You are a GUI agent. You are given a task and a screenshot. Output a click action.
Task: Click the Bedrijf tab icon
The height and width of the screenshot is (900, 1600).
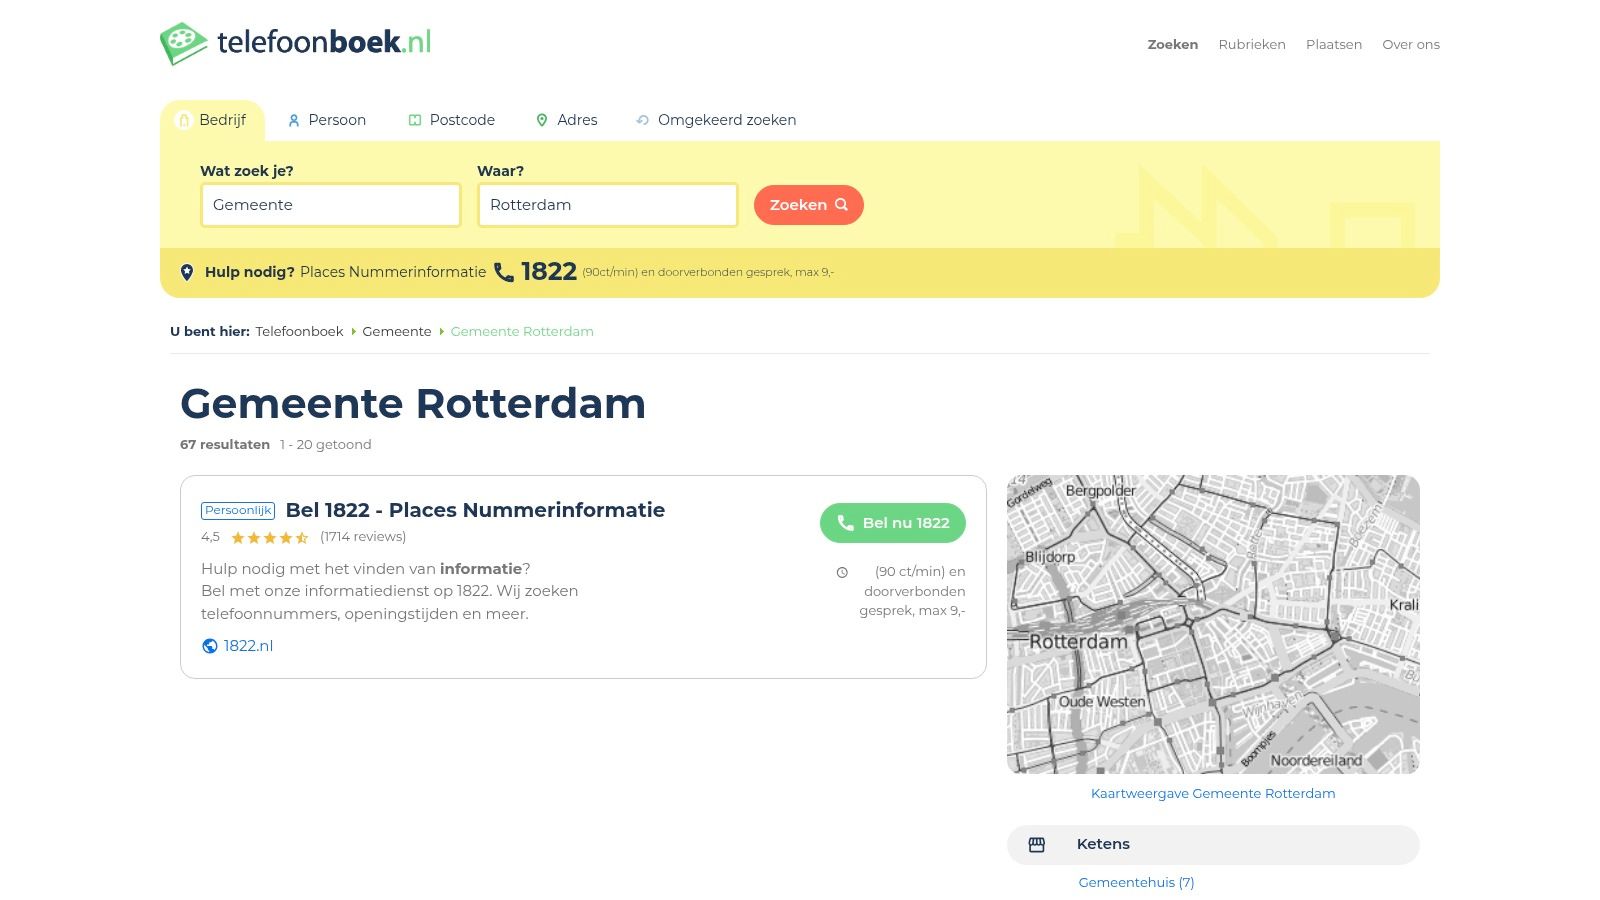184,120
